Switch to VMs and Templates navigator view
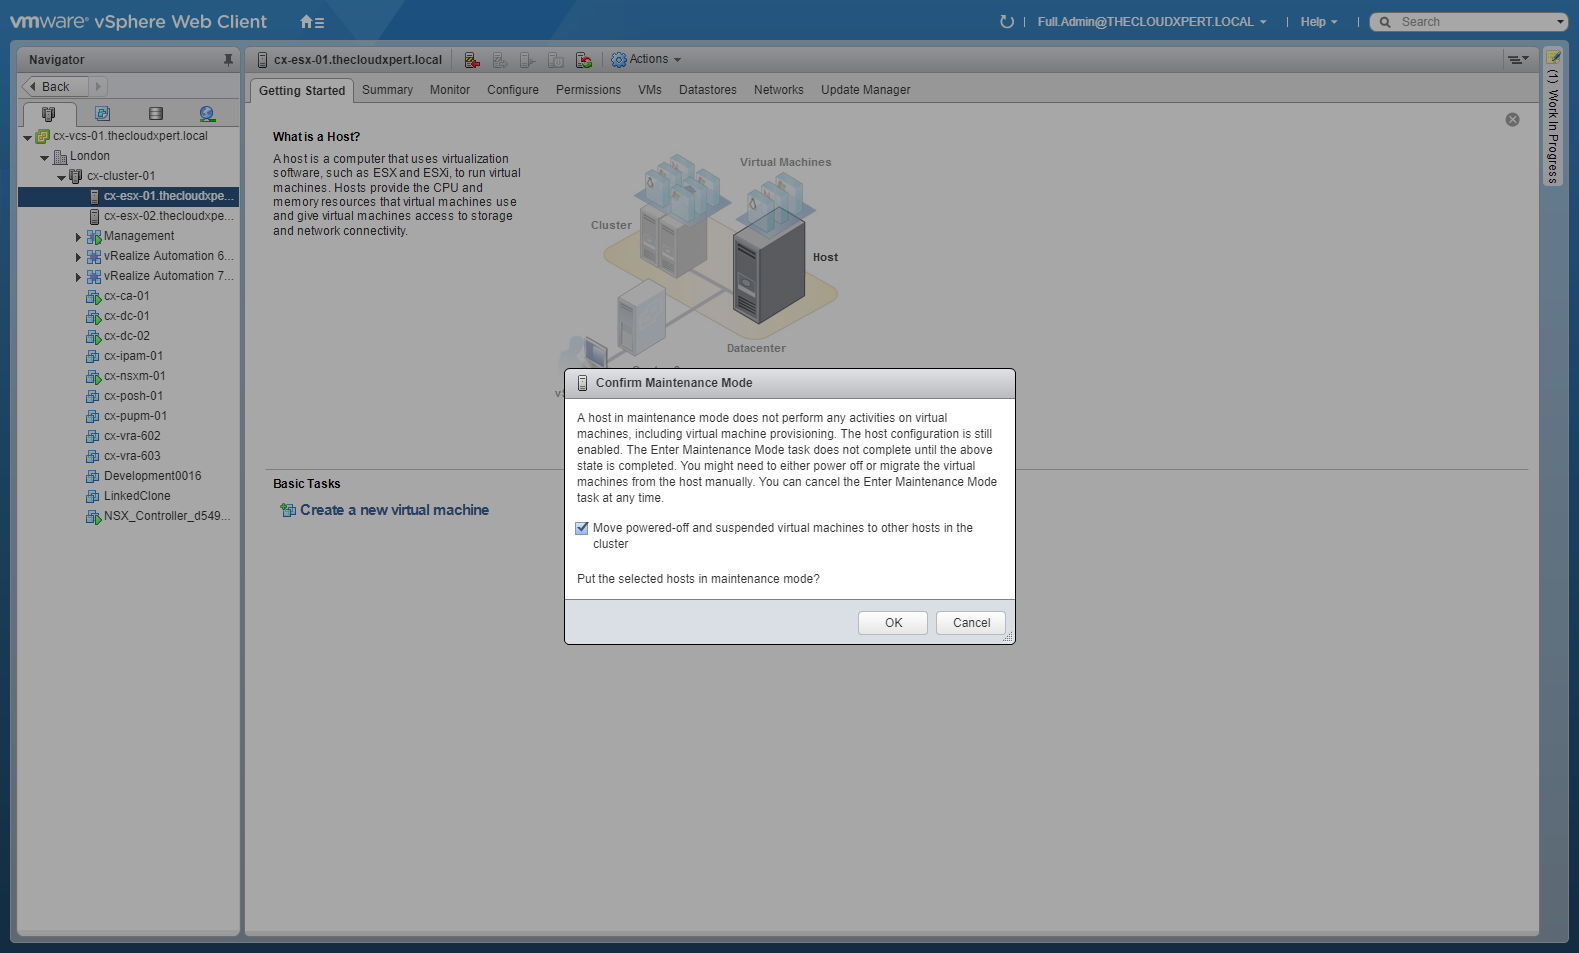The width and height of the screenshot is (1579, 953). [102, 114]
